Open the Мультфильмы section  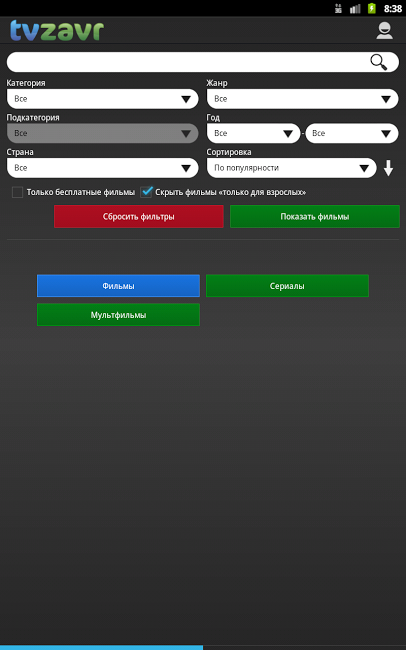click(118, 315)
